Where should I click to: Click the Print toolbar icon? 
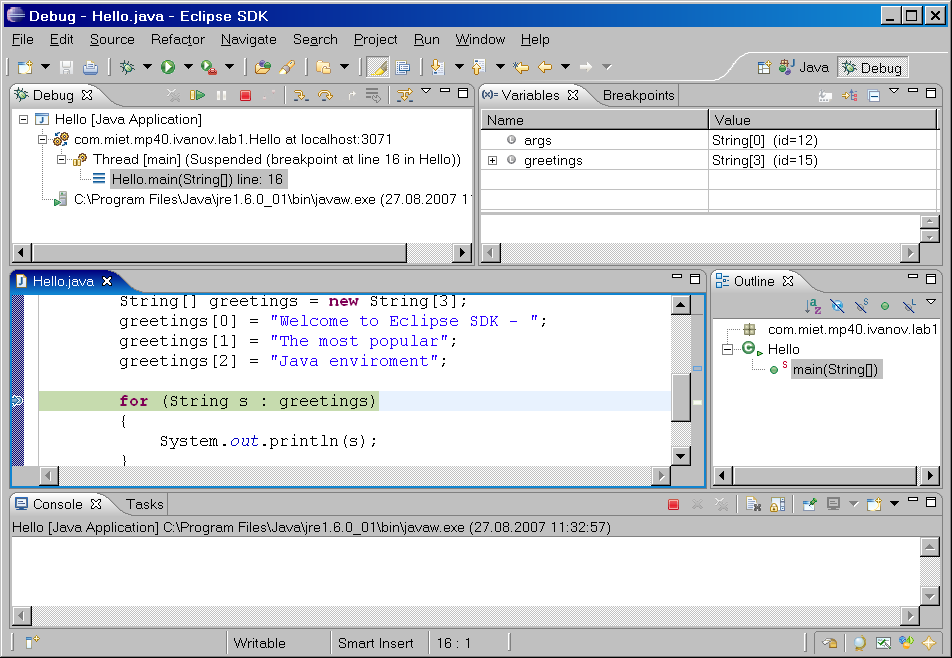(x=90, y=67)
